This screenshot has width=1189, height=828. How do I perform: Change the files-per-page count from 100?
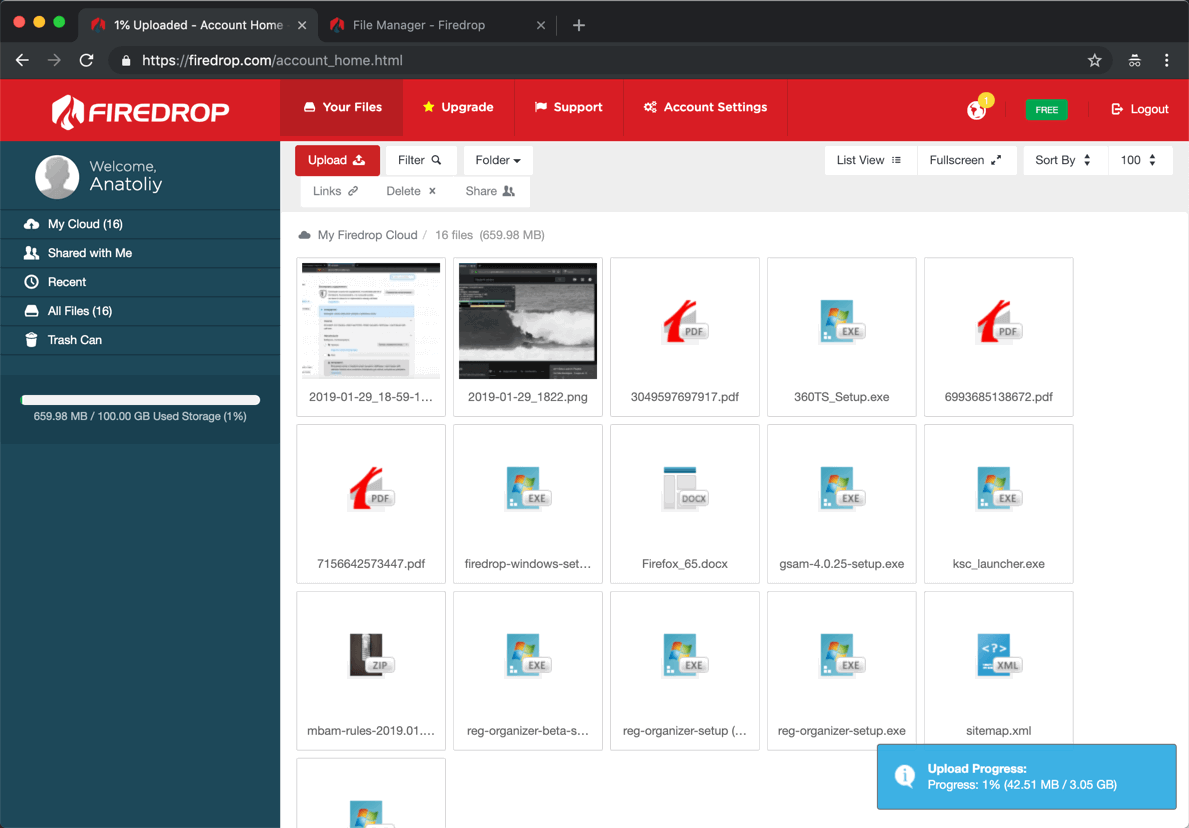[1139, 159]
